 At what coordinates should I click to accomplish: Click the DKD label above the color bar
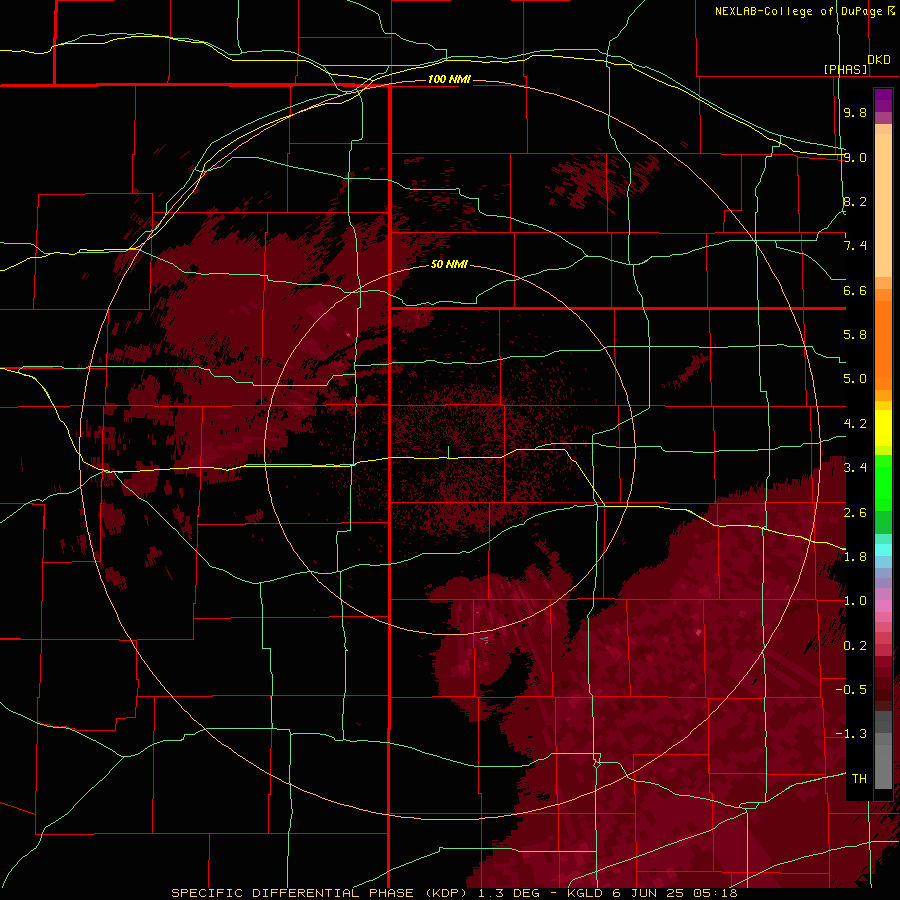(x=879, y=60)
